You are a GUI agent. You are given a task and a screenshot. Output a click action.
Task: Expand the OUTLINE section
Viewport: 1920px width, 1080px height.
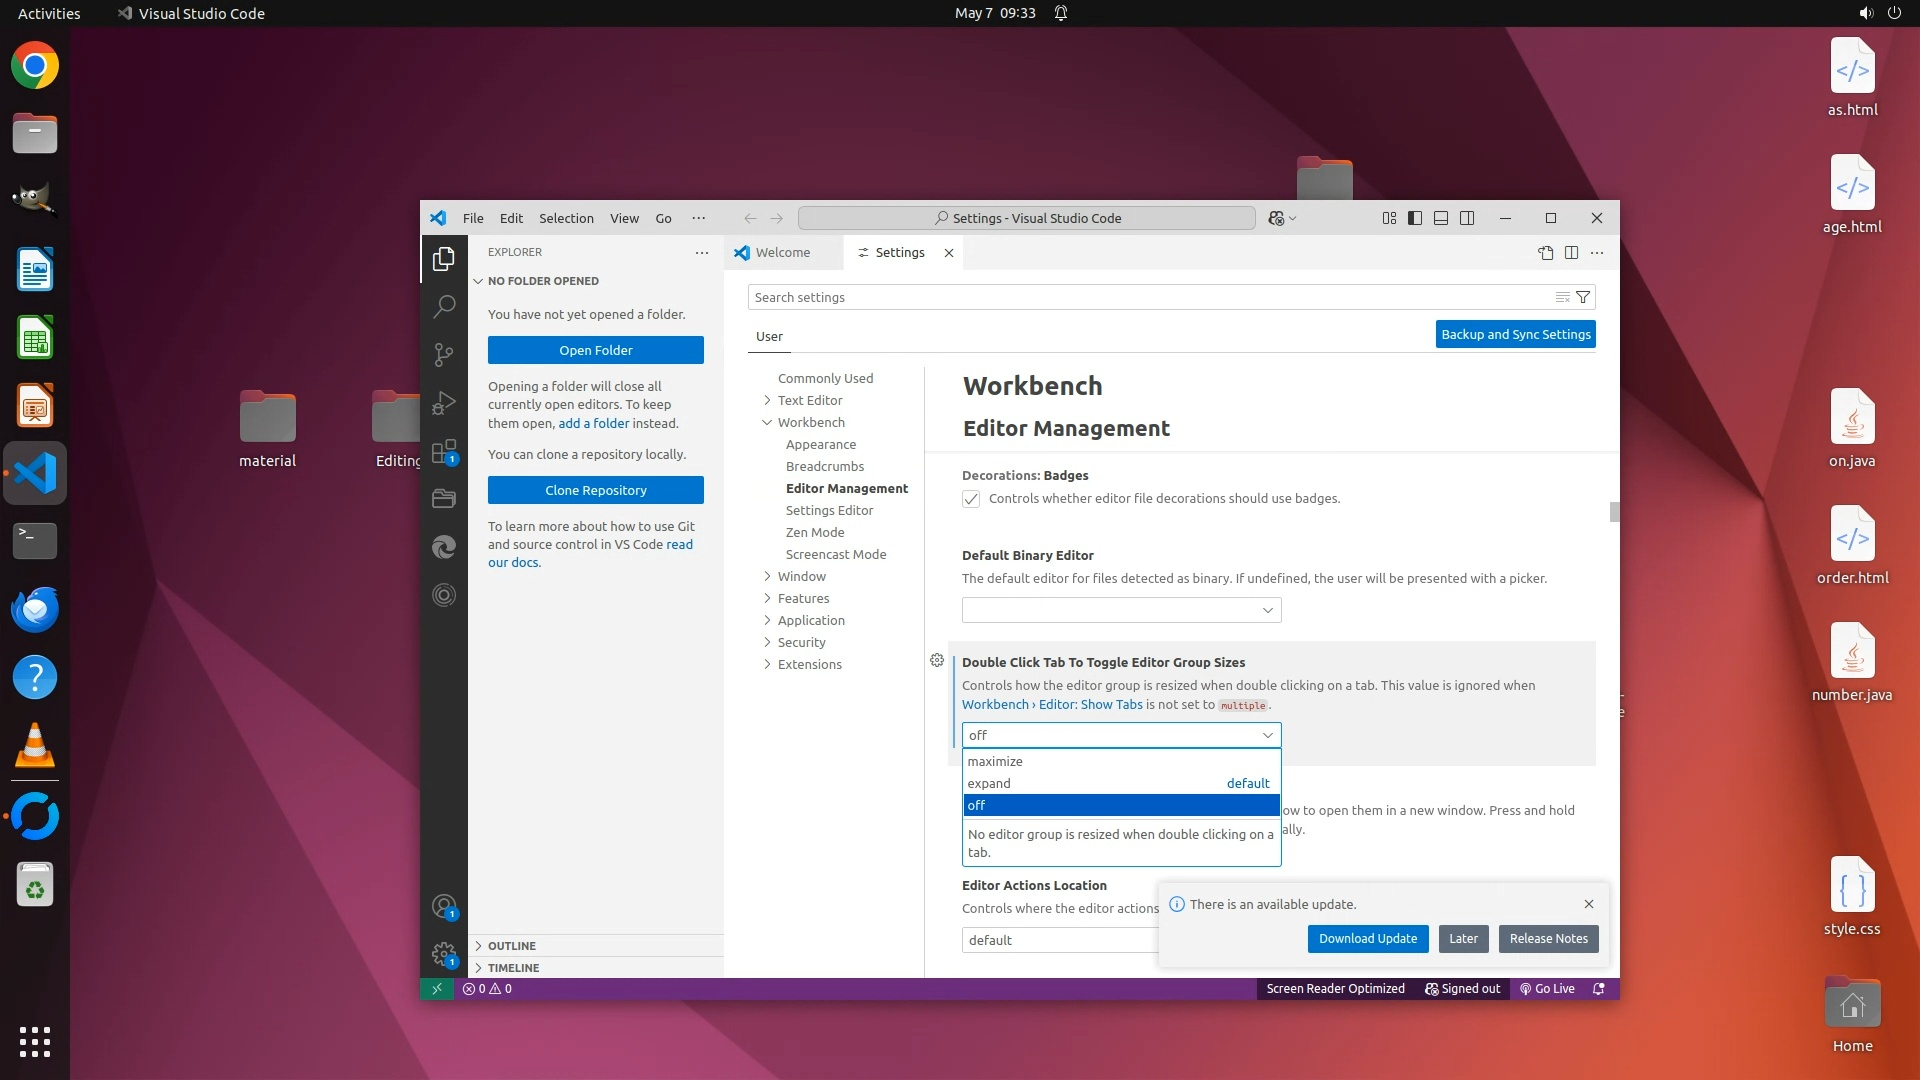pyautogui.click(x=512, y=946)
